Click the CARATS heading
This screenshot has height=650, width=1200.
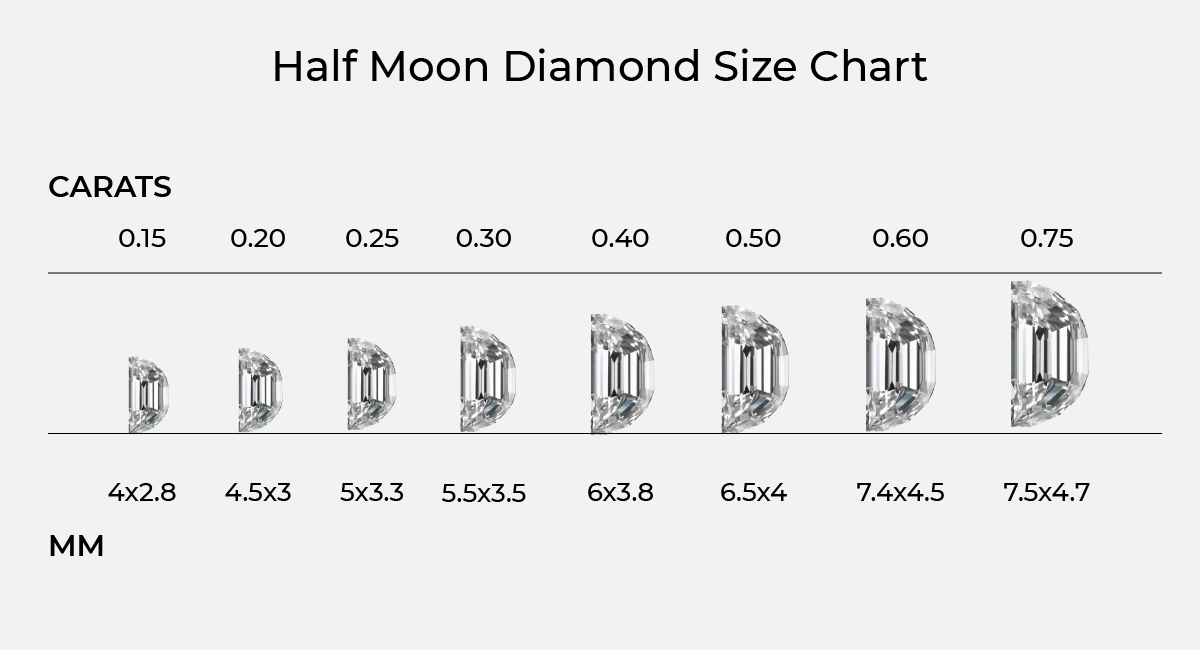(x=110, y=187)
